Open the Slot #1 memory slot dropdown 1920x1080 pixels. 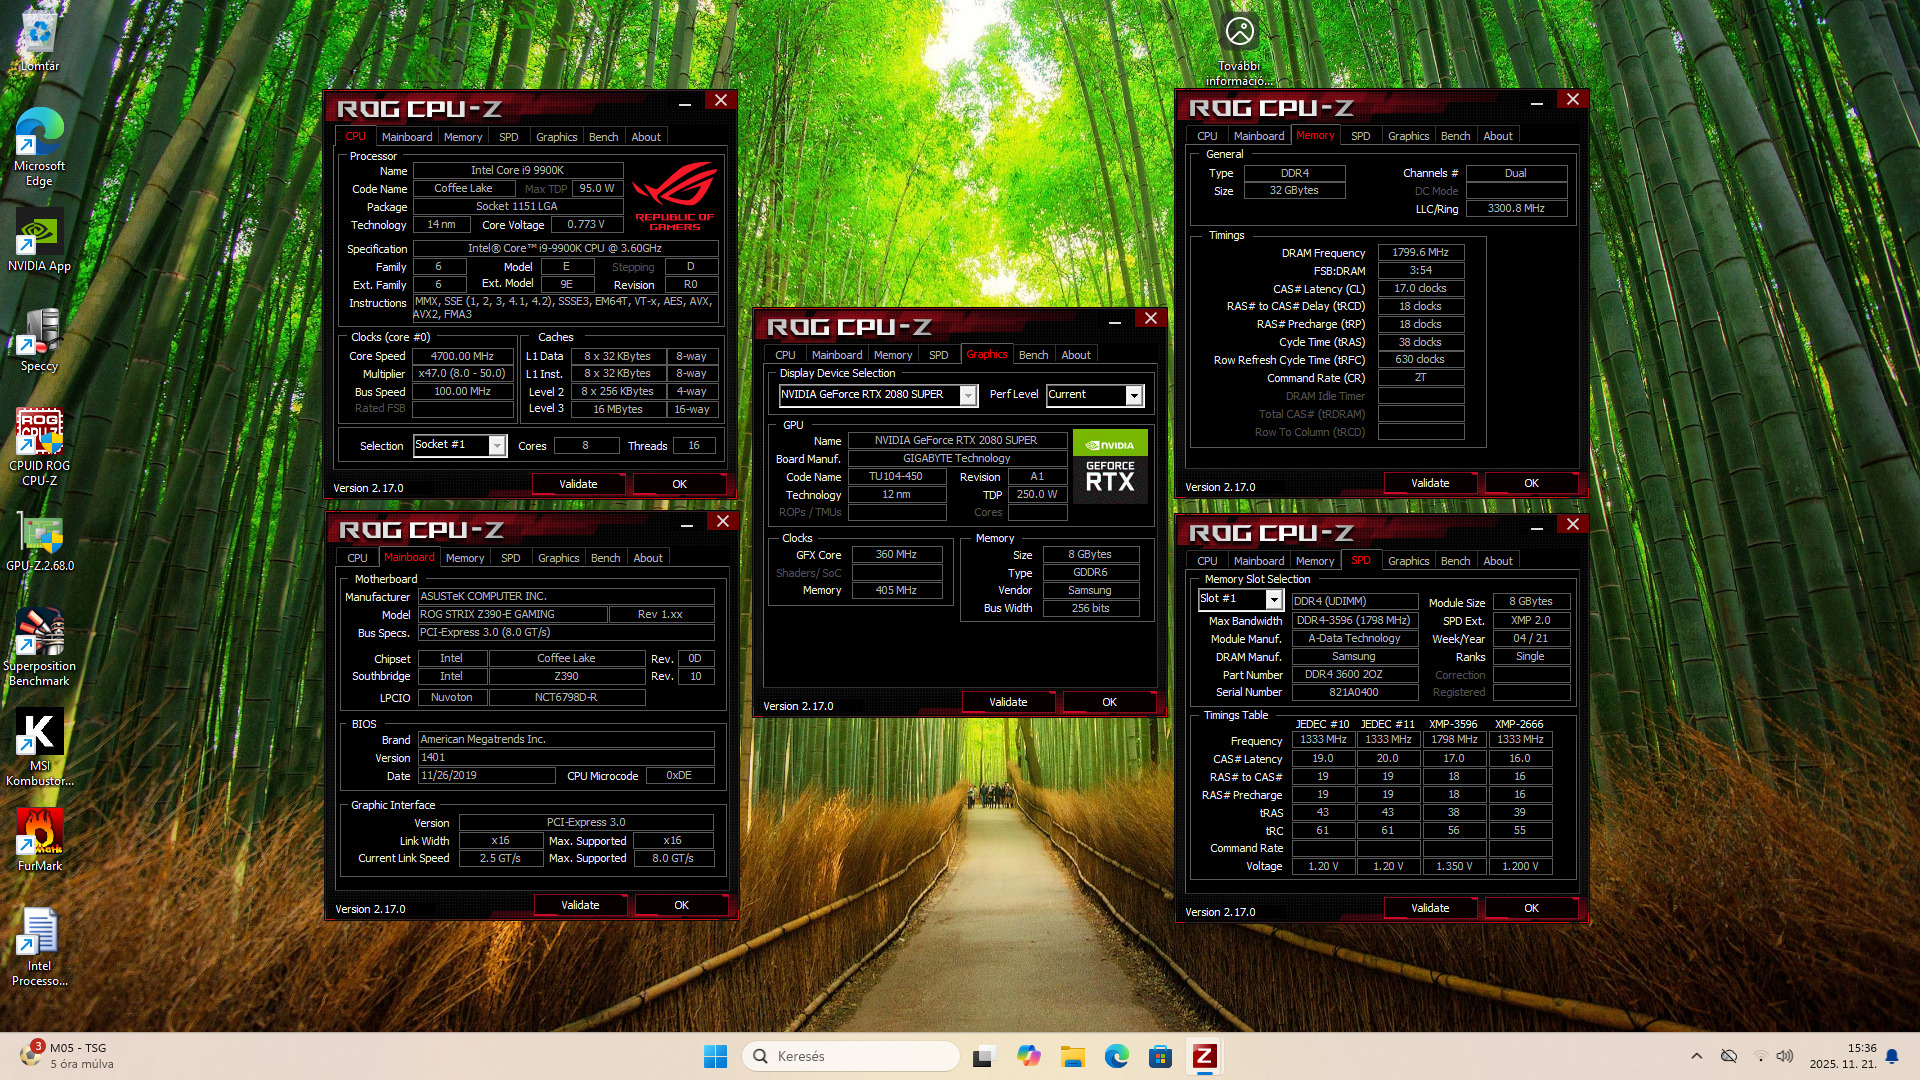pos(1273,599)
